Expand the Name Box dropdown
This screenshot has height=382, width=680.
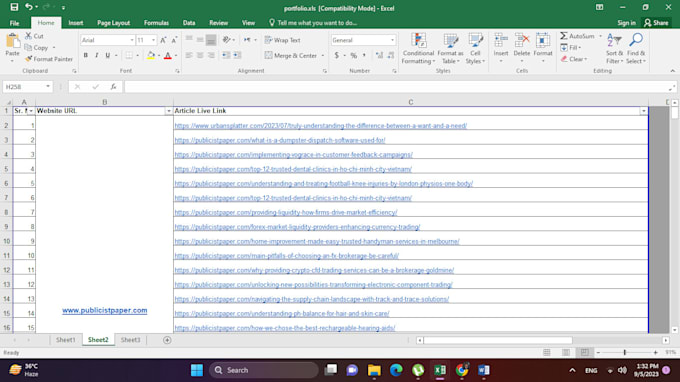point(48,87)
